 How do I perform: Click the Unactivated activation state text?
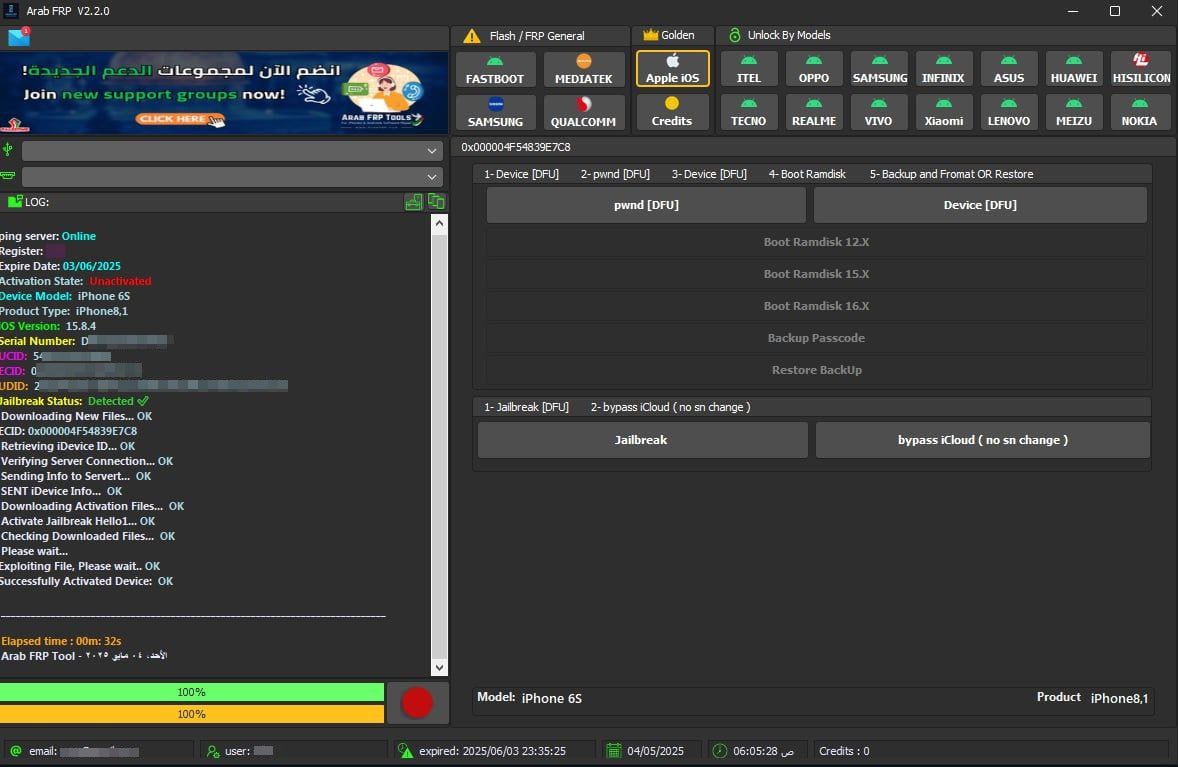[x=120, y=281]
